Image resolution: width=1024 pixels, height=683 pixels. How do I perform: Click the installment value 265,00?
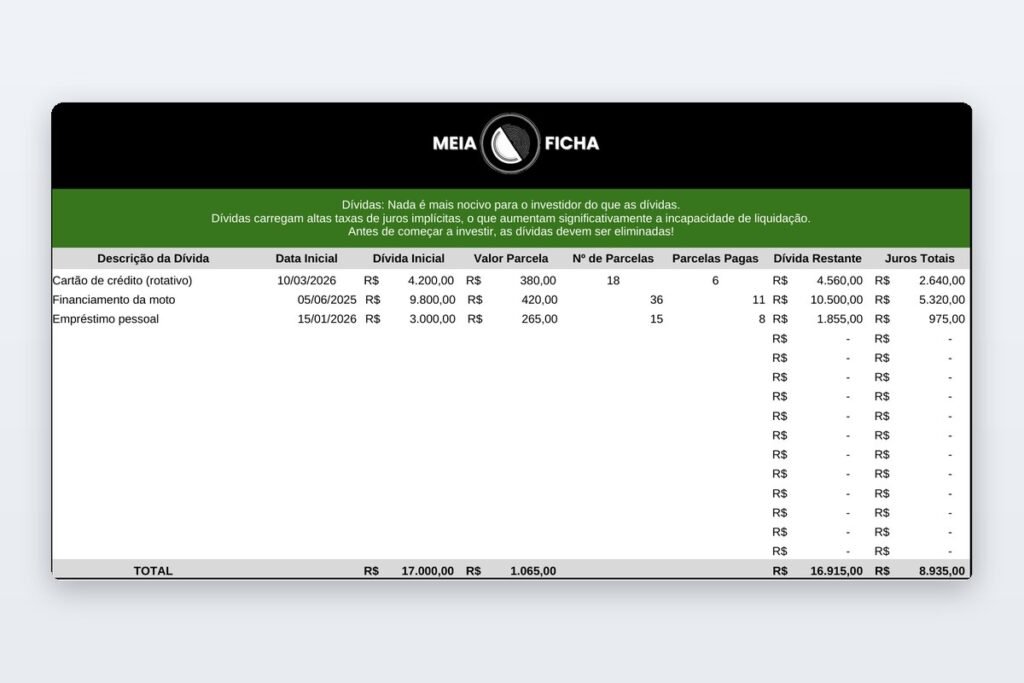539,319
